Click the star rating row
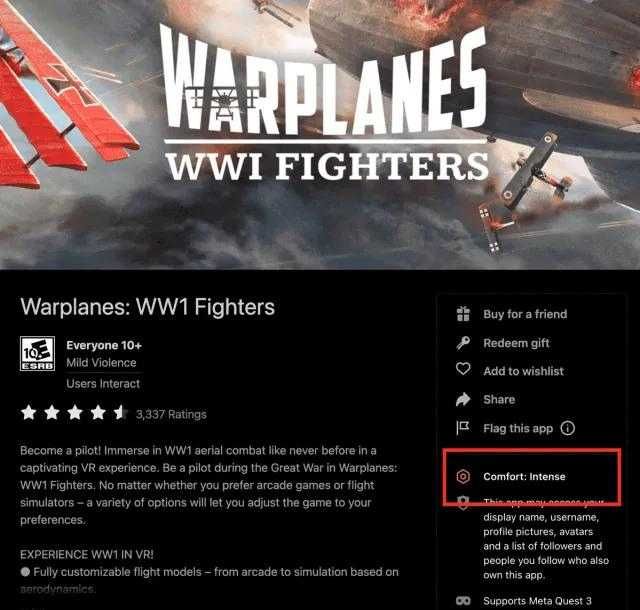640x610 pixels. 74,412
